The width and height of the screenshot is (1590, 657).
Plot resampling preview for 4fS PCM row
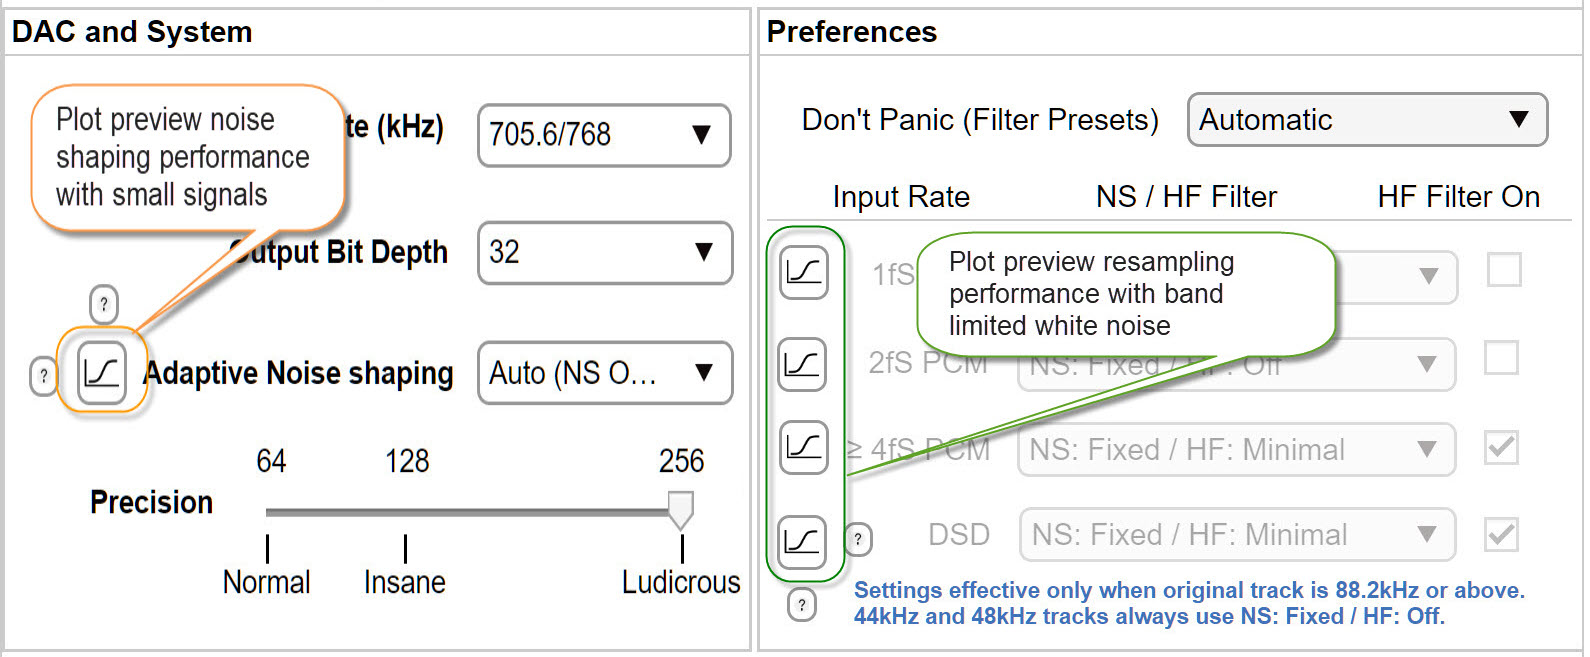point(803,447)
